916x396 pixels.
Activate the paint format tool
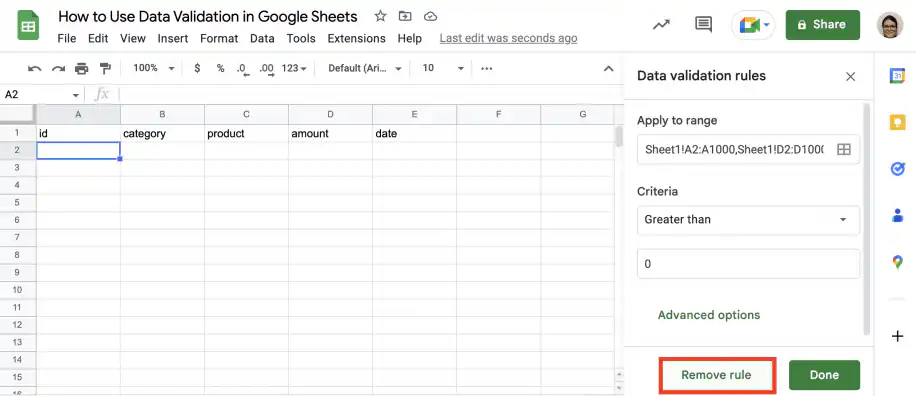pos(105,68)
